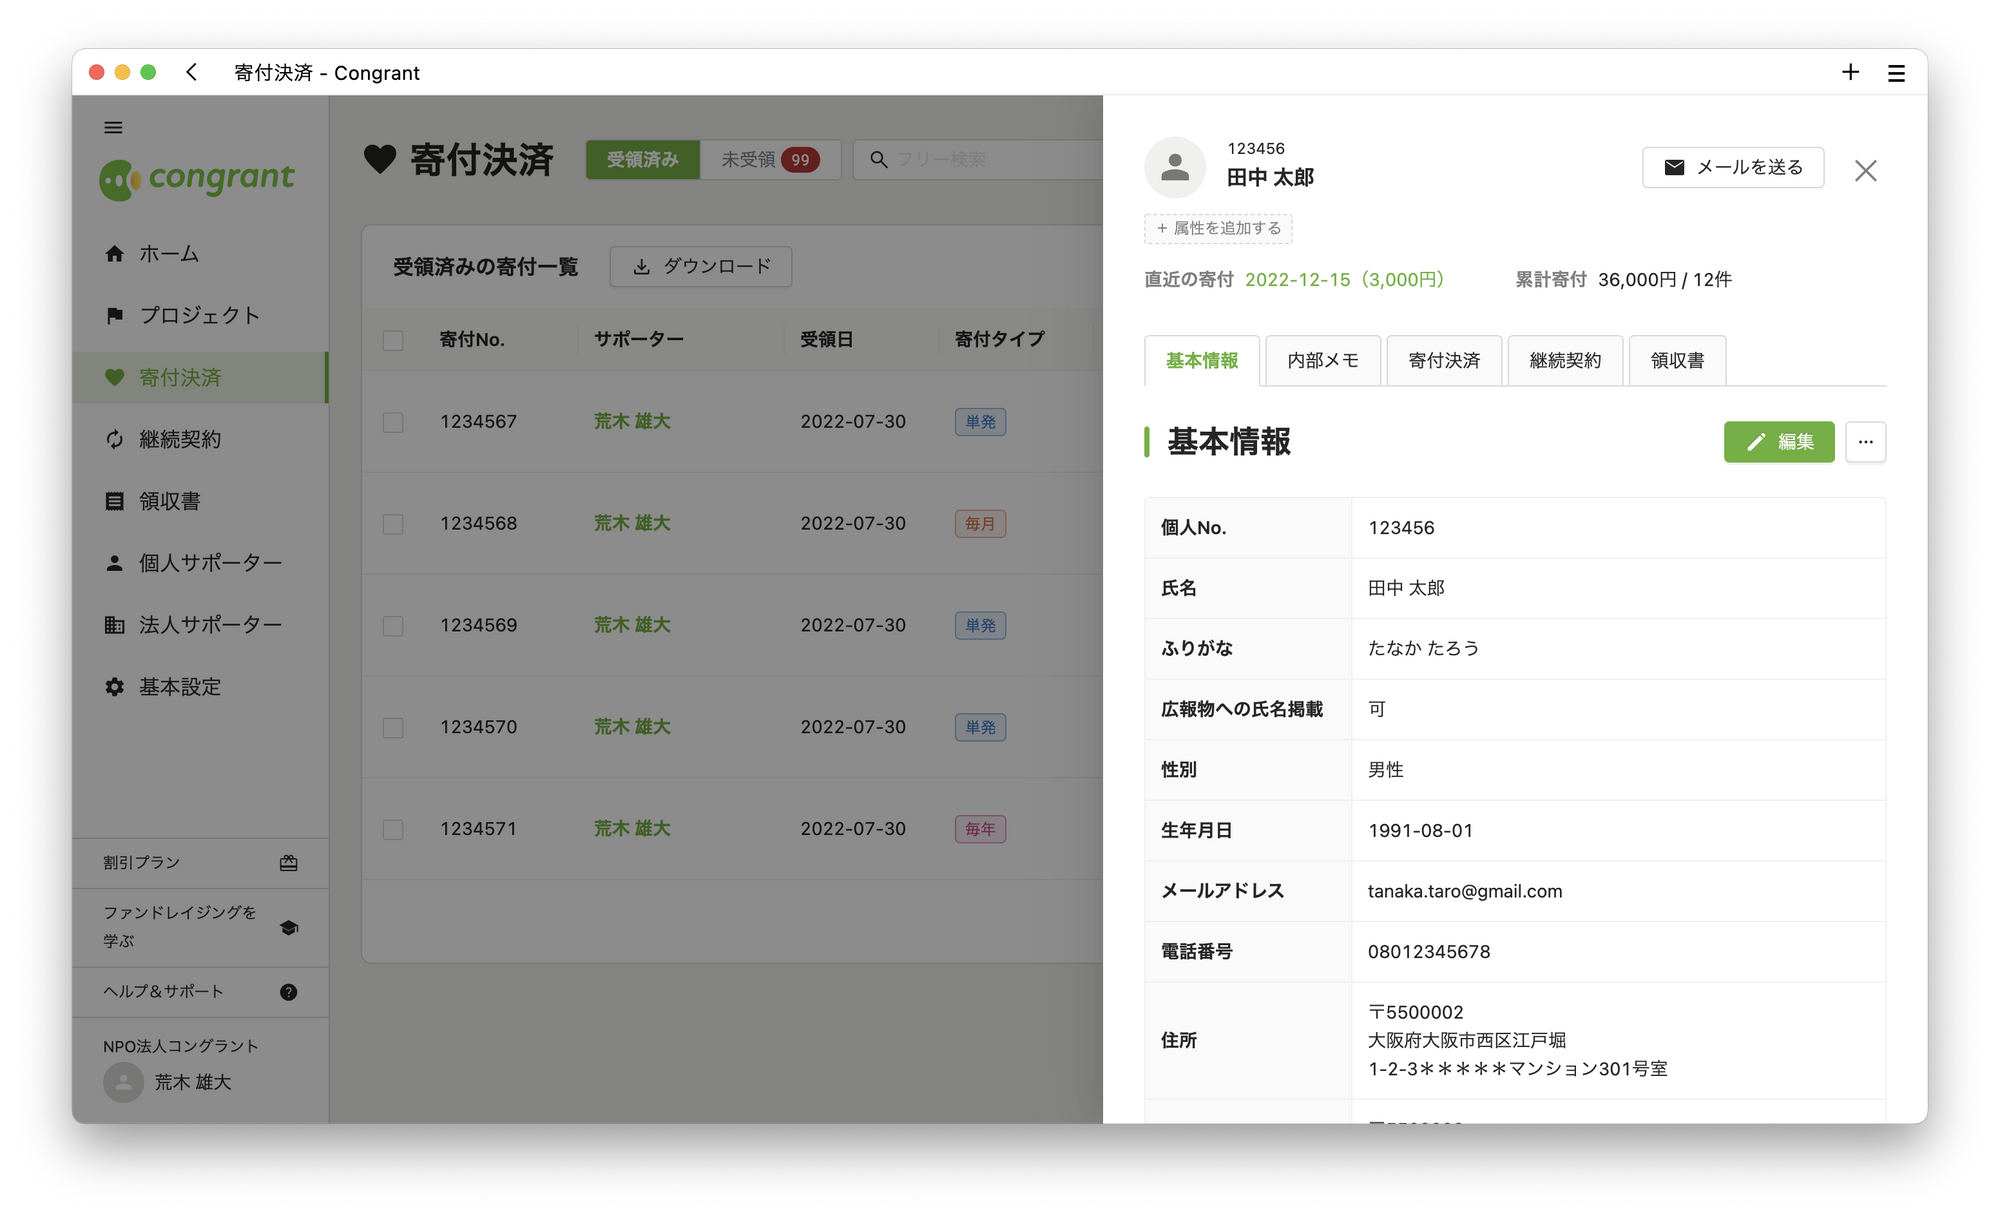The height and width of the screenshot is (1219, 2000).
Task: Close the supporter detail panel
Action: [x=1865, y=171]
